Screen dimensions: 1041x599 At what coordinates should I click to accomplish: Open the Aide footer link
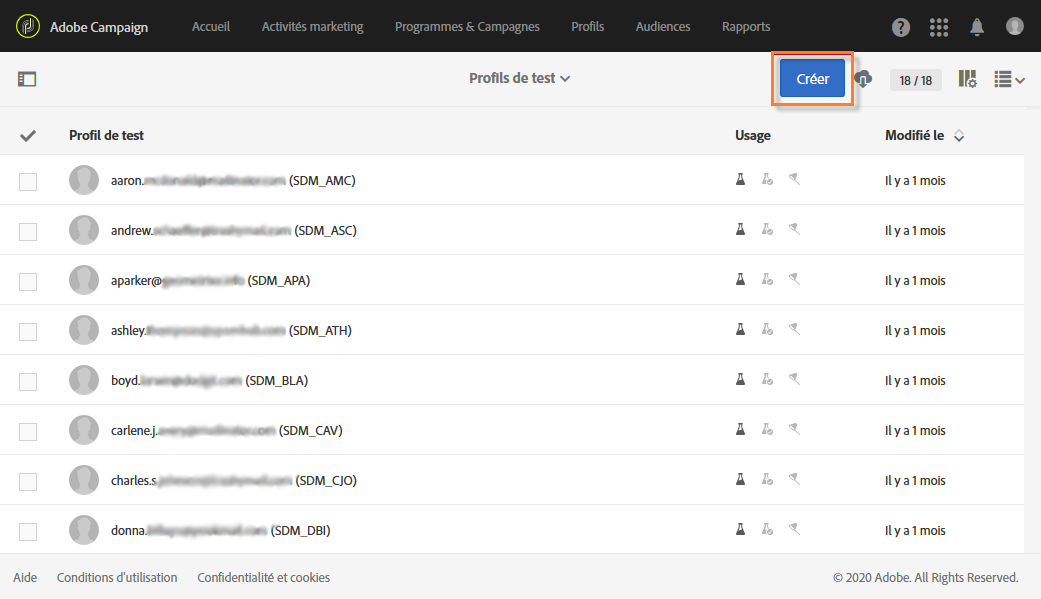(x=25, y=577)
